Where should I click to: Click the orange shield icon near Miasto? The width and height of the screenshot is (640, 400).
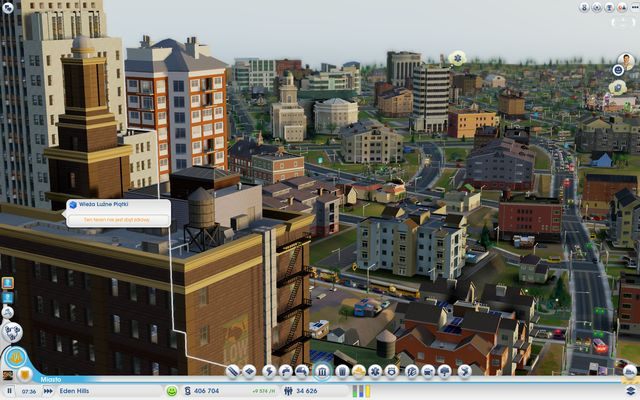(25, 373)
